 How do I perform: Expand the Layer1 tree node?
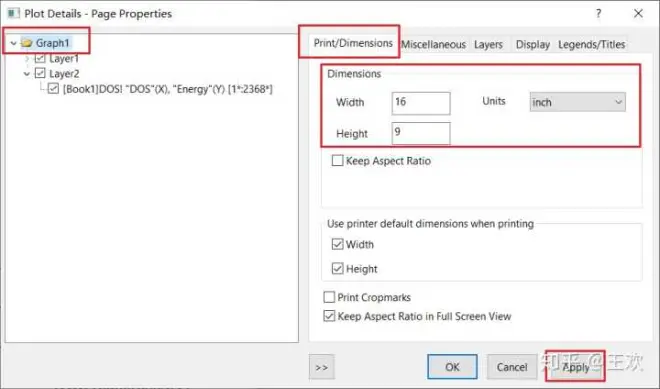[27, 59]
